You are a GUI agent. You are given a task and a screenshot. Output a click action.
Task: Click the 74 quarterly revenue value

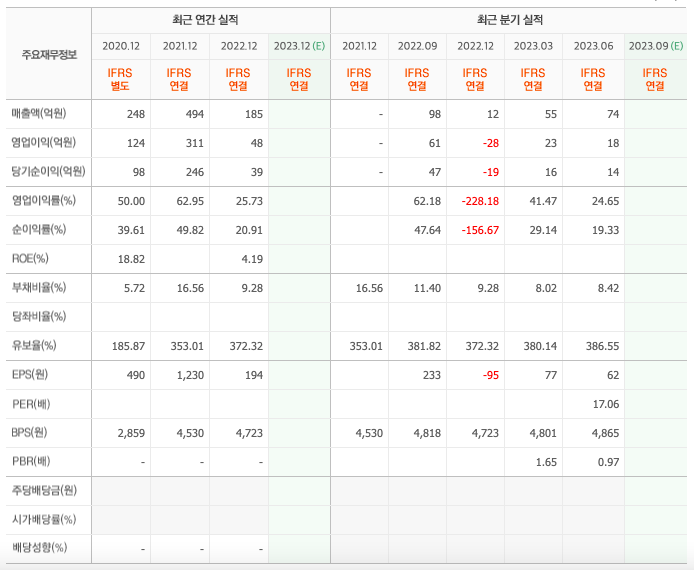point(613,114)
